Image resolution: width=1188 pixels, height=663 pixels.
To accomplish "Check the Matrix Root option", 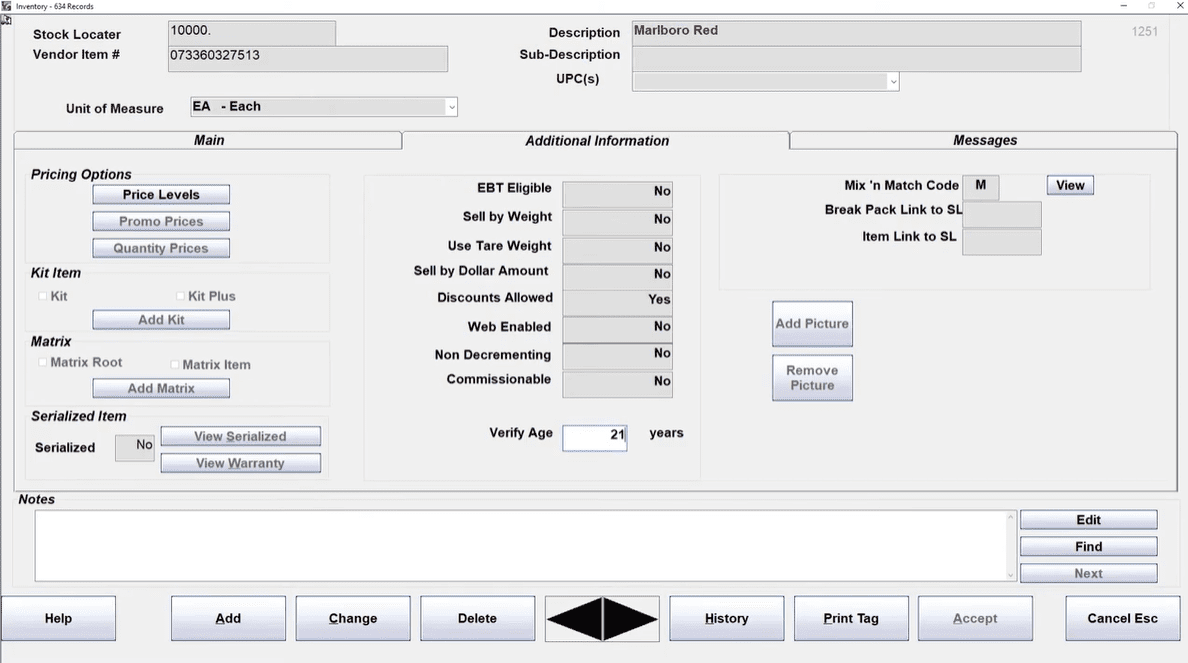I will point(42,363).
